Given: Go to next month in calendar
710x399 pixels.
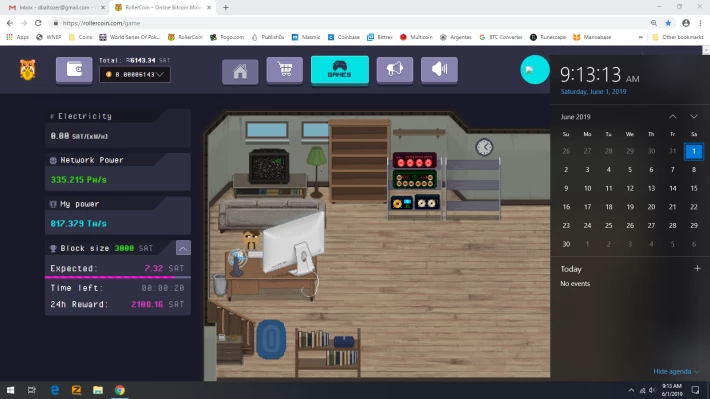Looking at the screenshot, I should [694, 117].
